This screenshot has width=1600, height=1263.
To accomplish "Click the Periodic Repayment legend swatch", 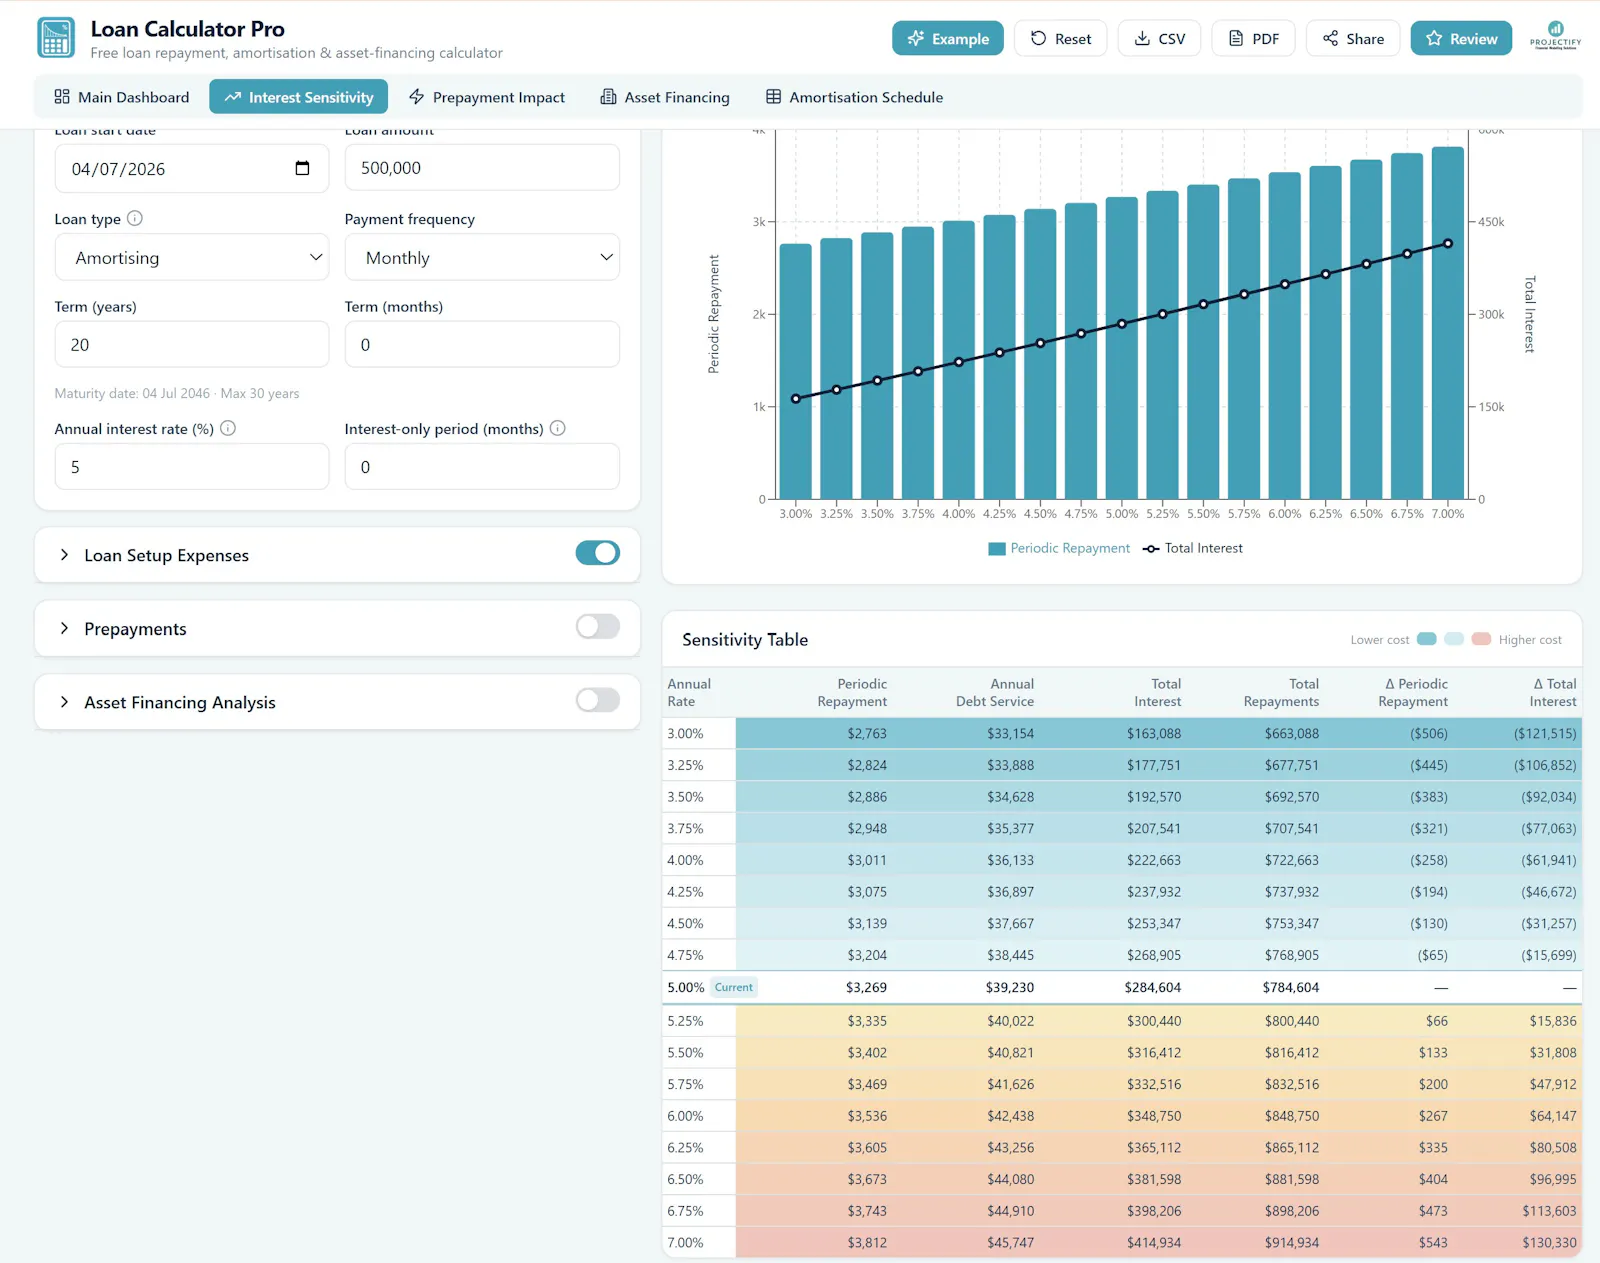I will tap(996, 548).
